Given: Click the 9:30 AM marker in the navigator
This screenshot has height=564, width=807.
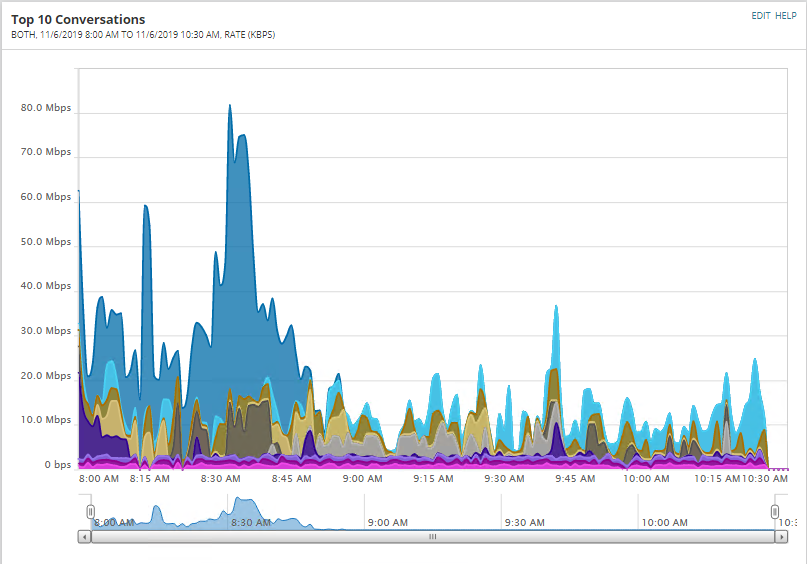Looking at the screenshot, I should point(524,522).
